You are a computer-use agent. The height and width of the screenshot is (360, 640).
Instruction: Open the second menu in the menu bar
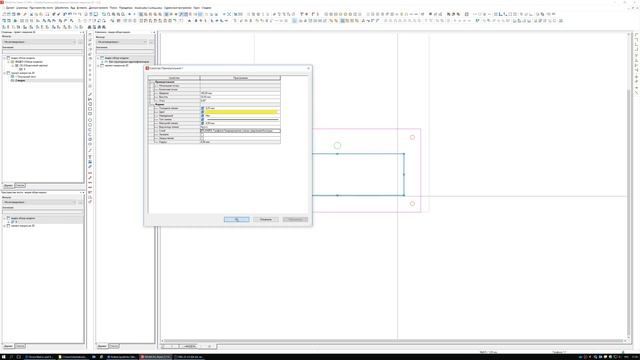22,8
